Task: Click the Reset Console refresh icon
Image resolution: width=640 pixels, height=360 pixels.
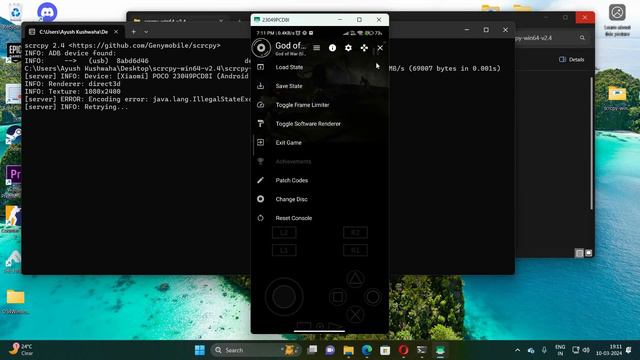Action: point(260,218)
